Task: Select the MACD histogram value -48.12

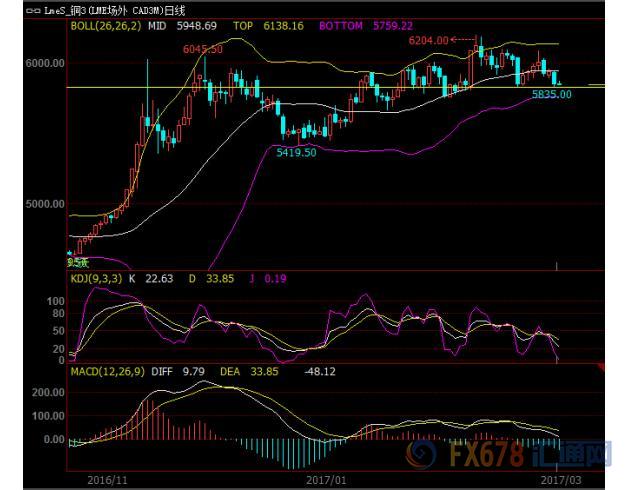Action: [320, 372]
